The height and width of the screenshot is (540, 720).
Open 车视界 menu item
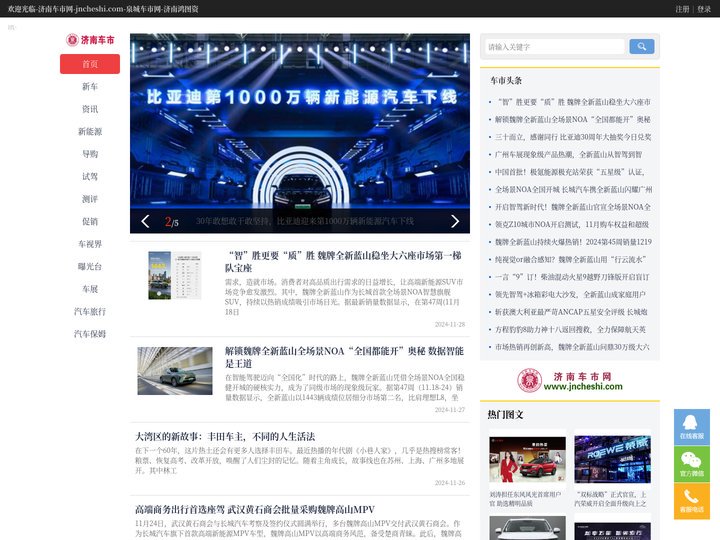[90, 244]
